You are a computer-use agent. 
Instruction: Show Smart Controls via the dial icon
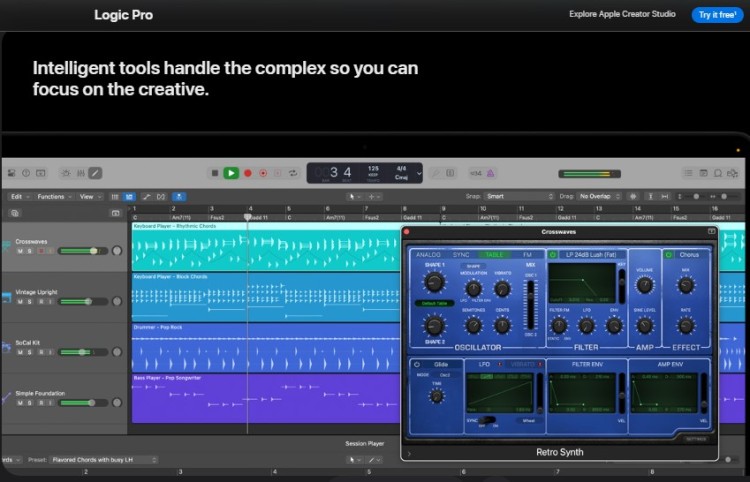click(66, 173)
